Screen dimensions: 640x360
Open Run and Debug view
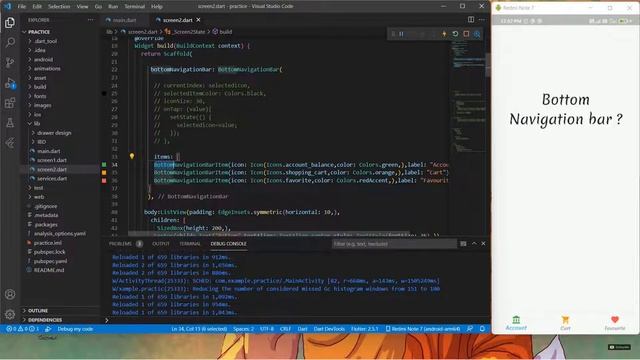coord(10,83)
